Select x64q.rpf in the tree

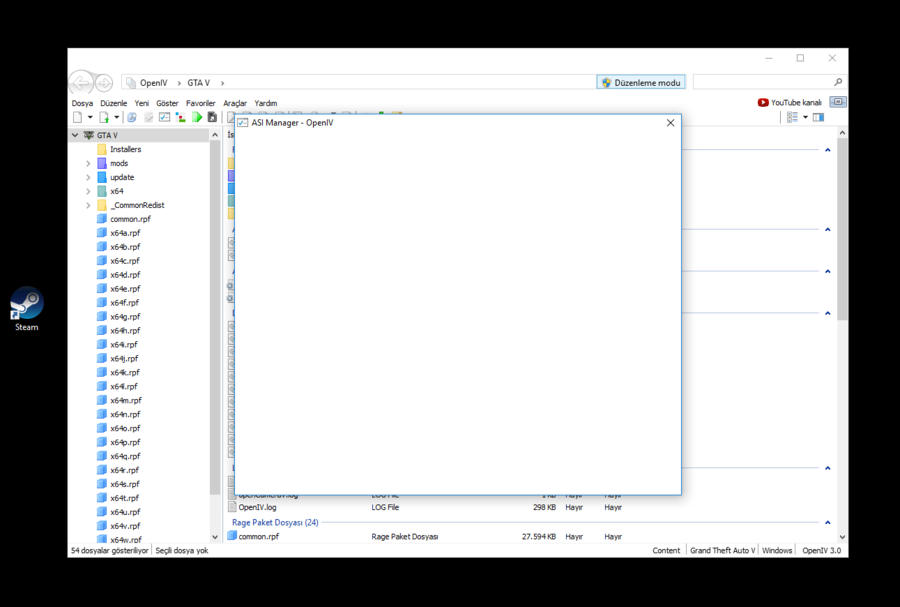pos(119,456)
